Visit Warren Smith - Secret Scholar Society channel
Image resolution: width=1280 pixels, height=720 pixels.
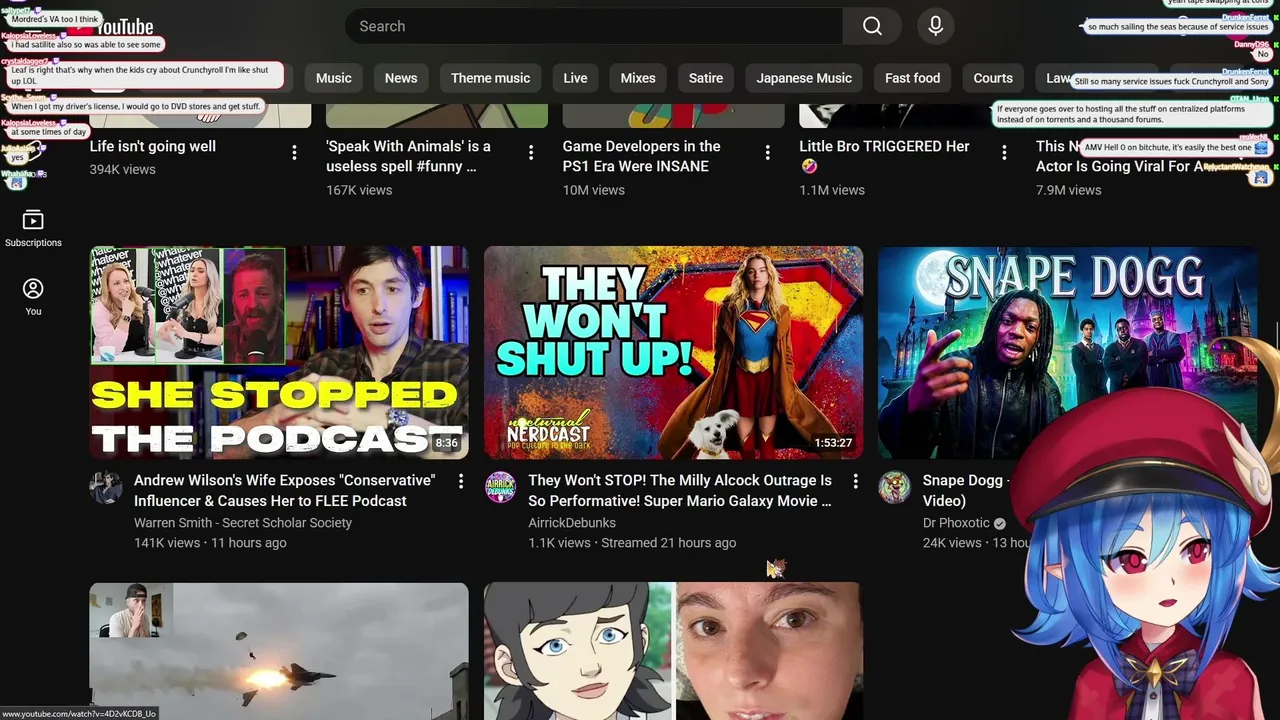coord(243,522)
